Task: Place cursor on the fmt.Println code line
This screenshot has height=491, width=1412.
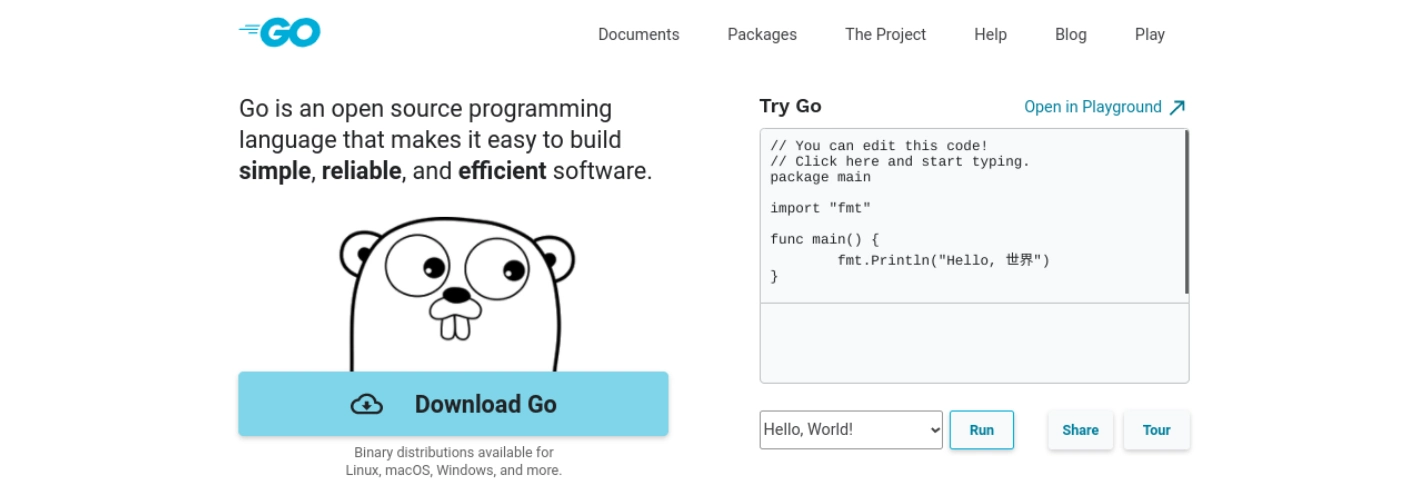Action: [x=943, y=260]
